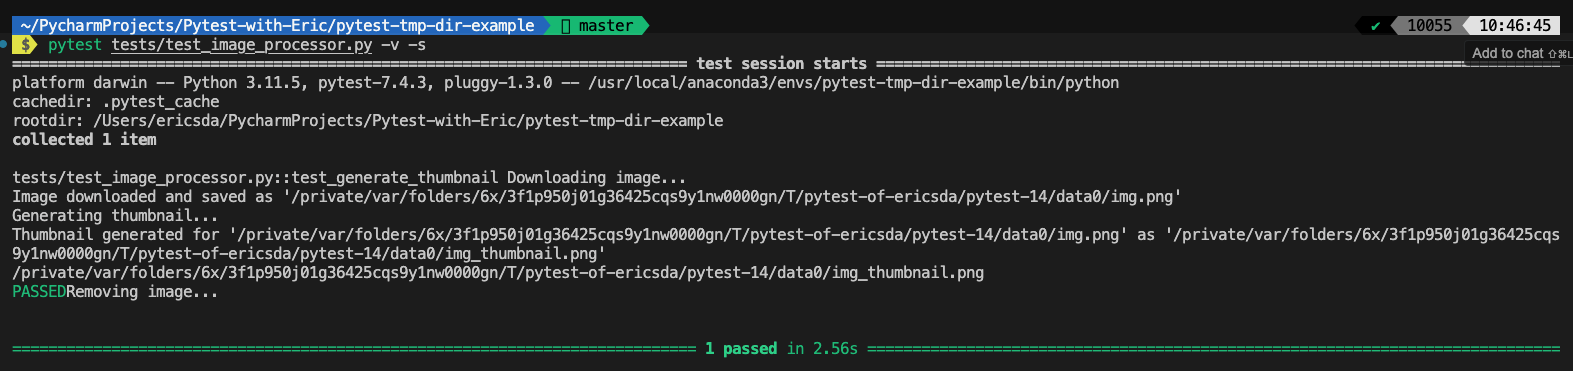Click the 10:46:45 clock segment
This screenshot has height=371, width=1573.
click(x=1515, y=26)
